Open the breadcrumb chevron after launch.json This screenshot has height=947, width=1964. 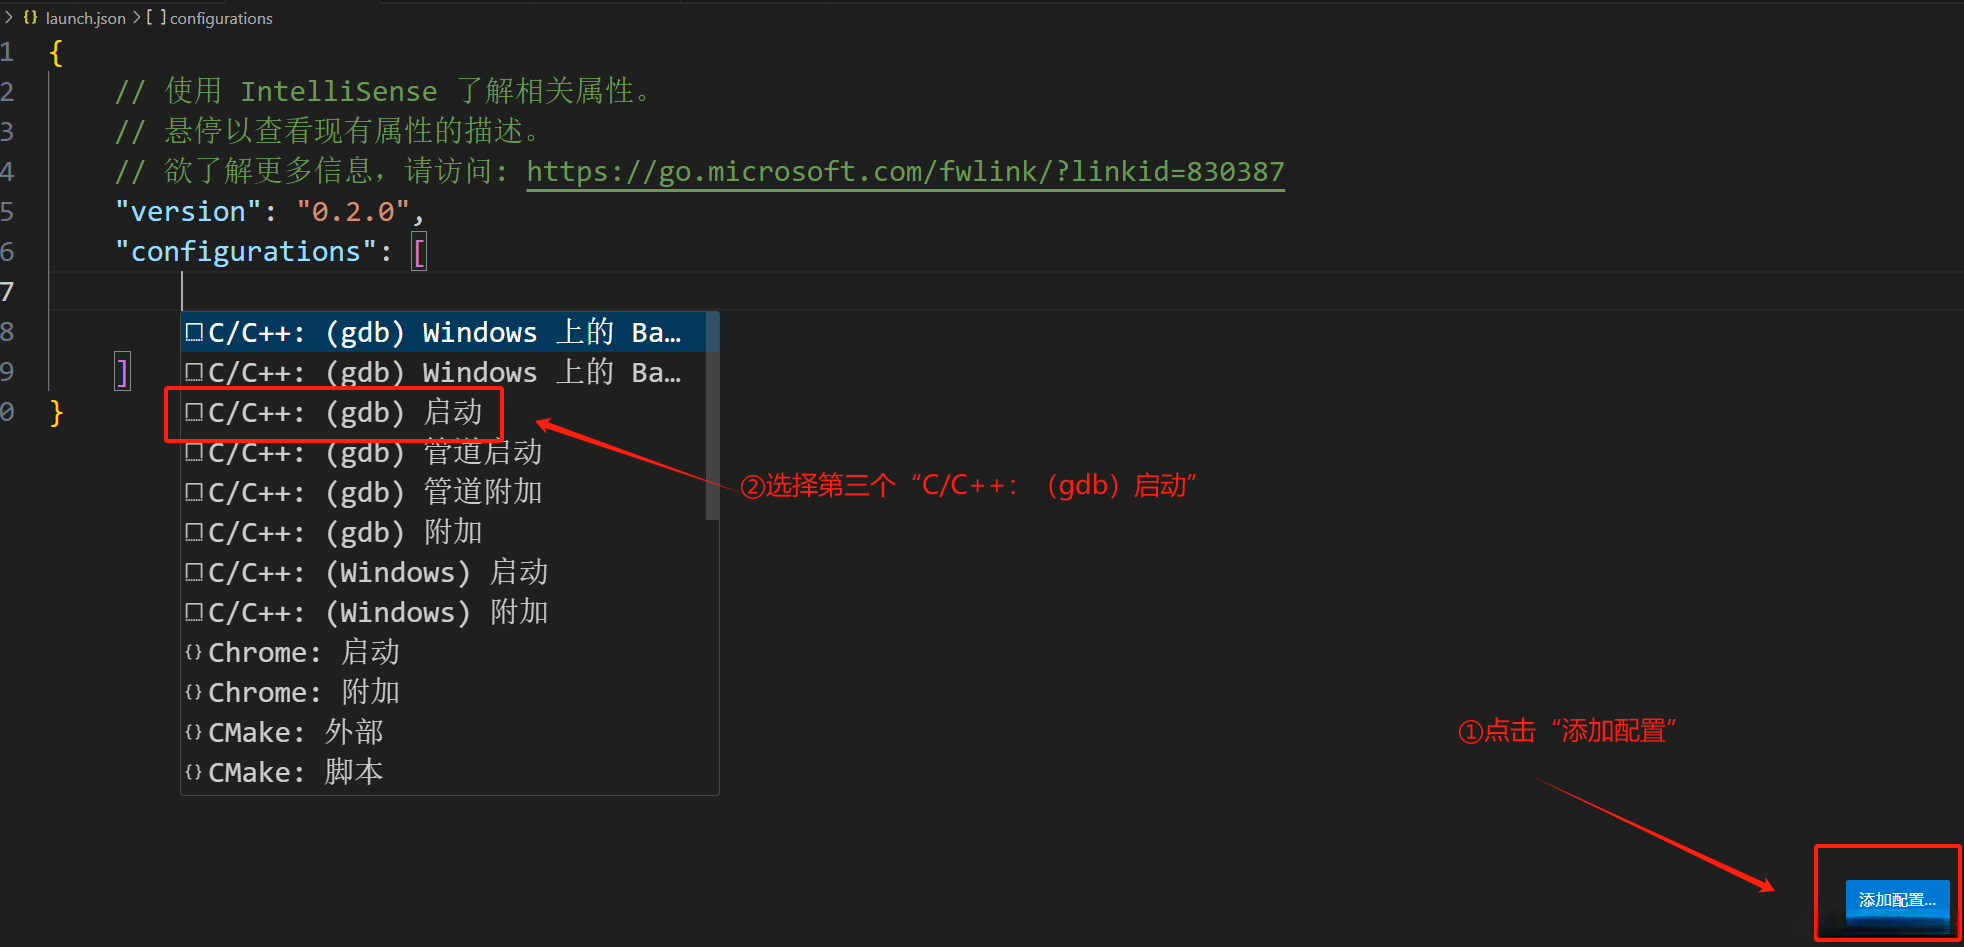135,17
